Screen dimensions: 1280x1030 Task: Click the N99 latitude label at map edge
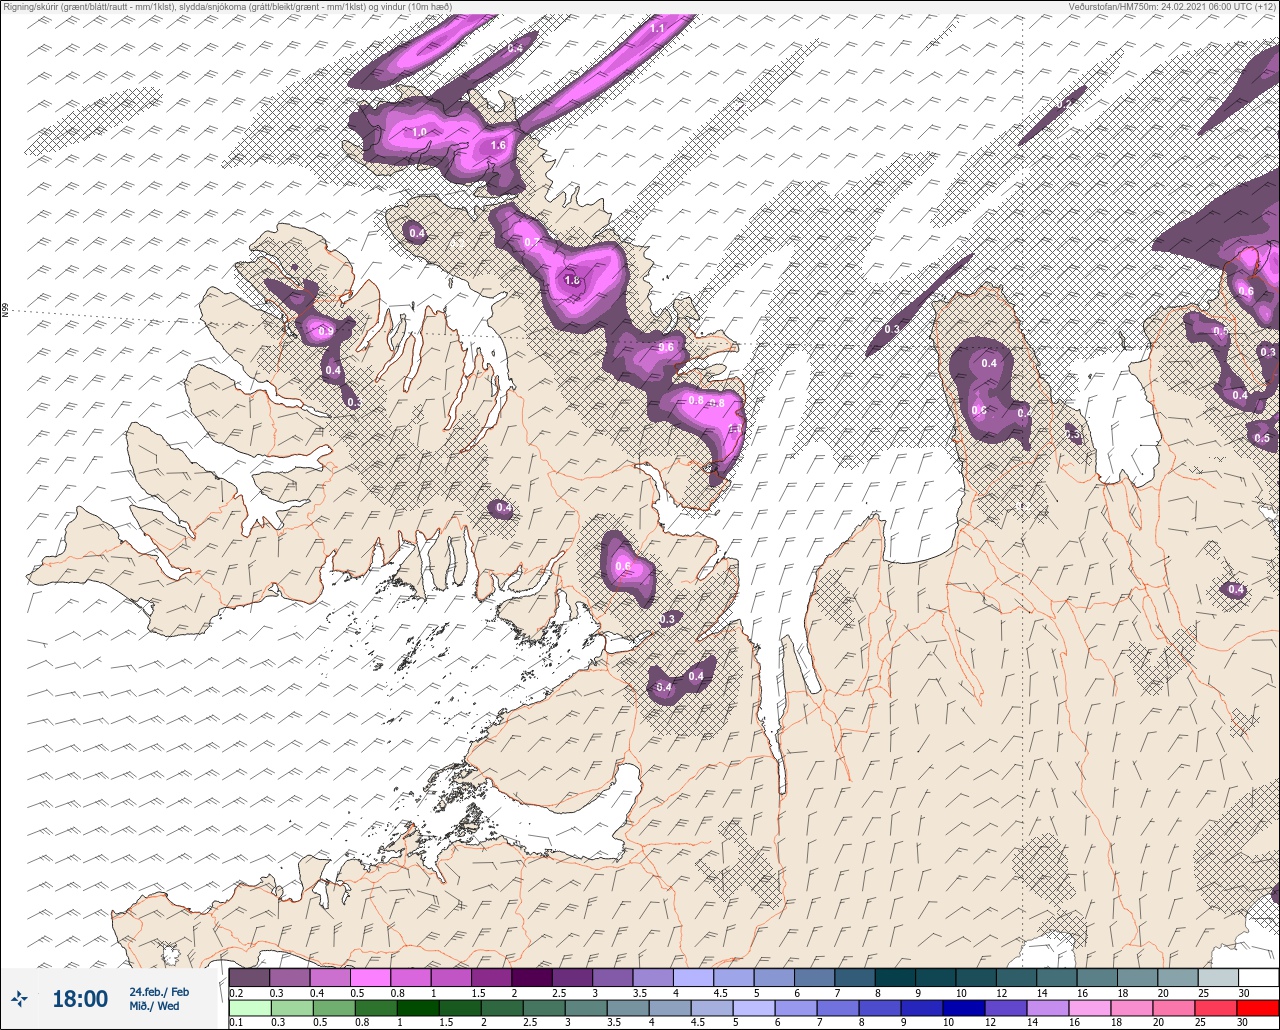[5, 310]
